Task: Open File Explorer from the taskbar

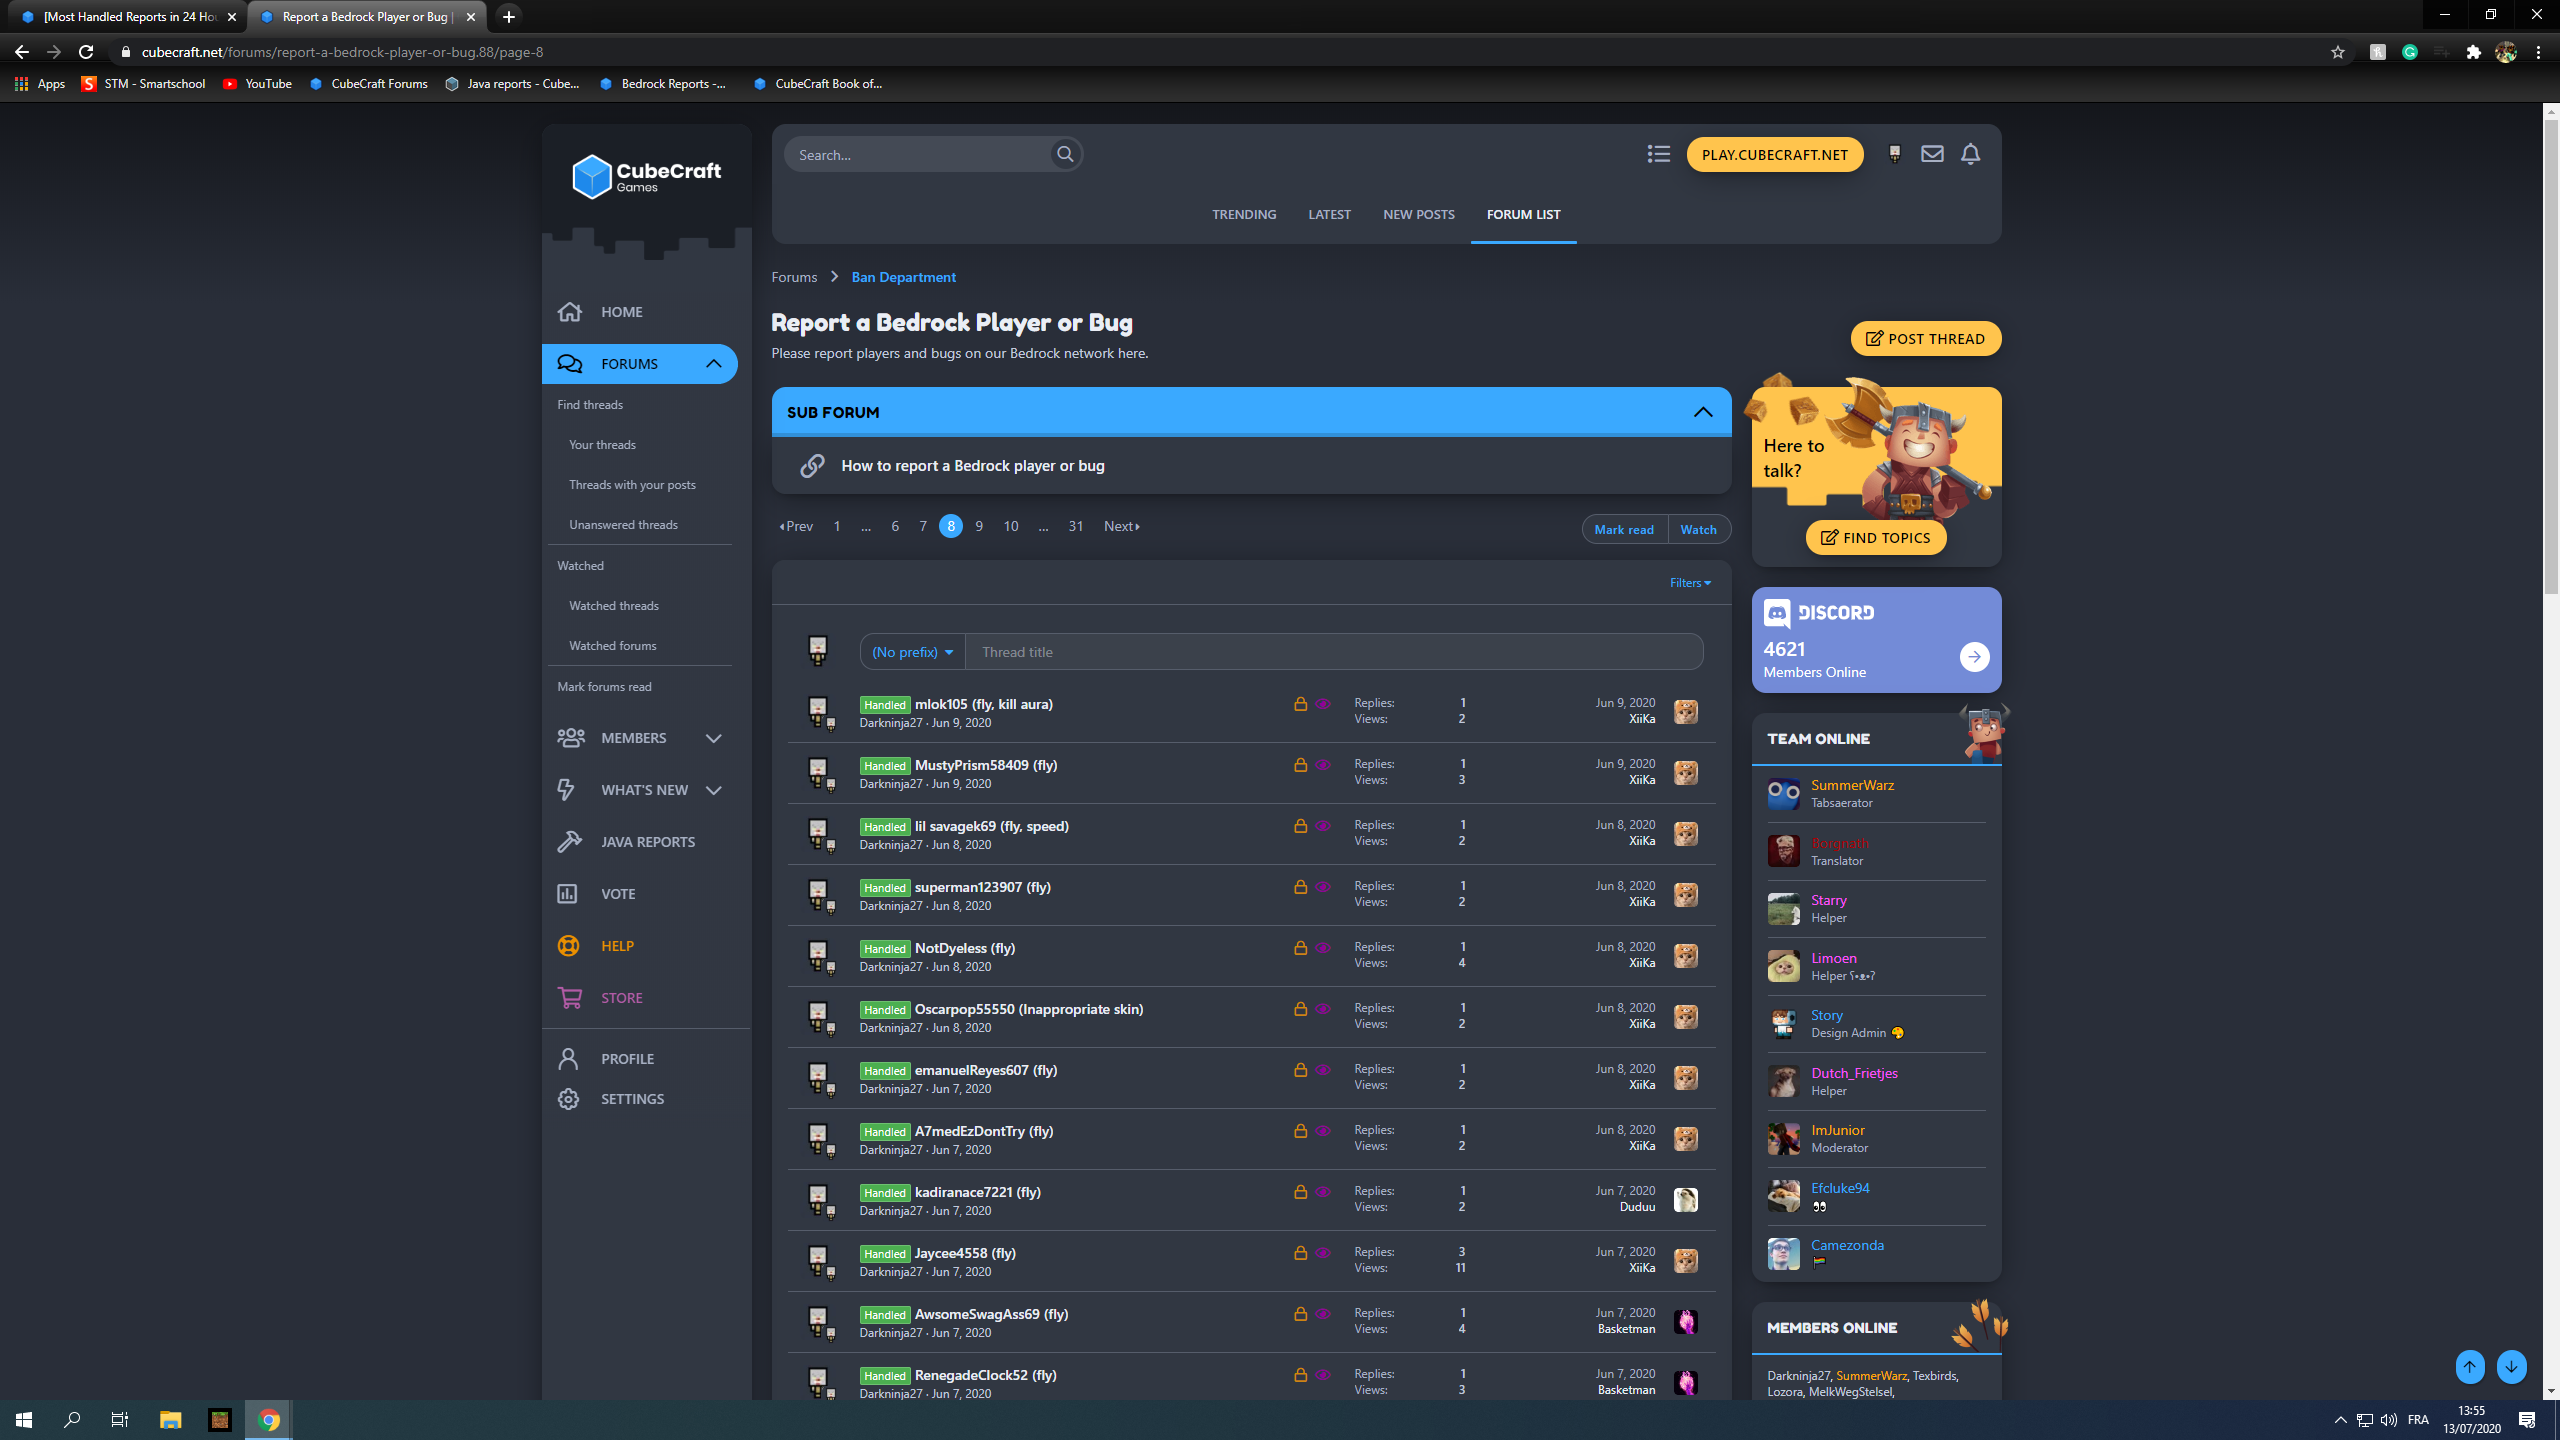Action: point(171,1420)
